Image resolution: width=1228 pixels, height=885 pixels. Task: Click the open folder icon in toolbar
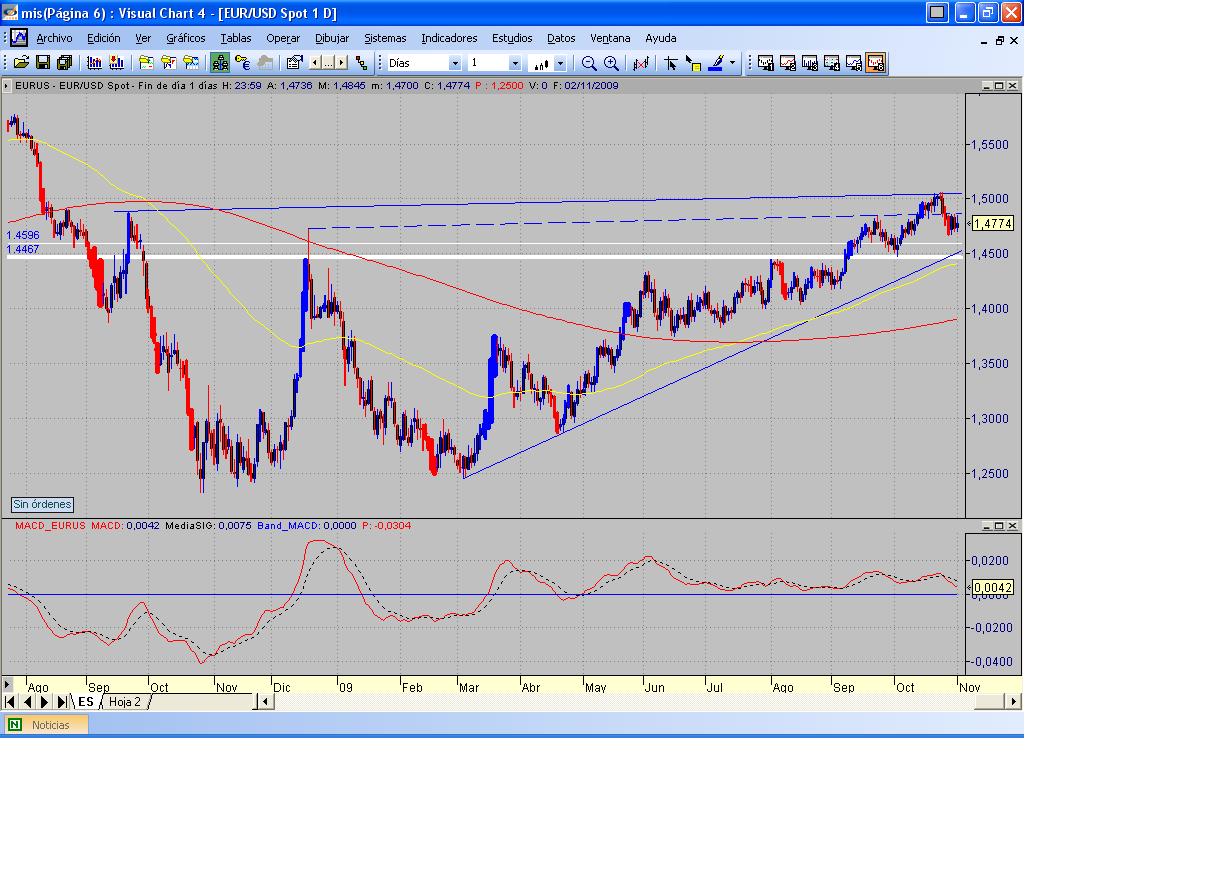(x=21, y=63)
